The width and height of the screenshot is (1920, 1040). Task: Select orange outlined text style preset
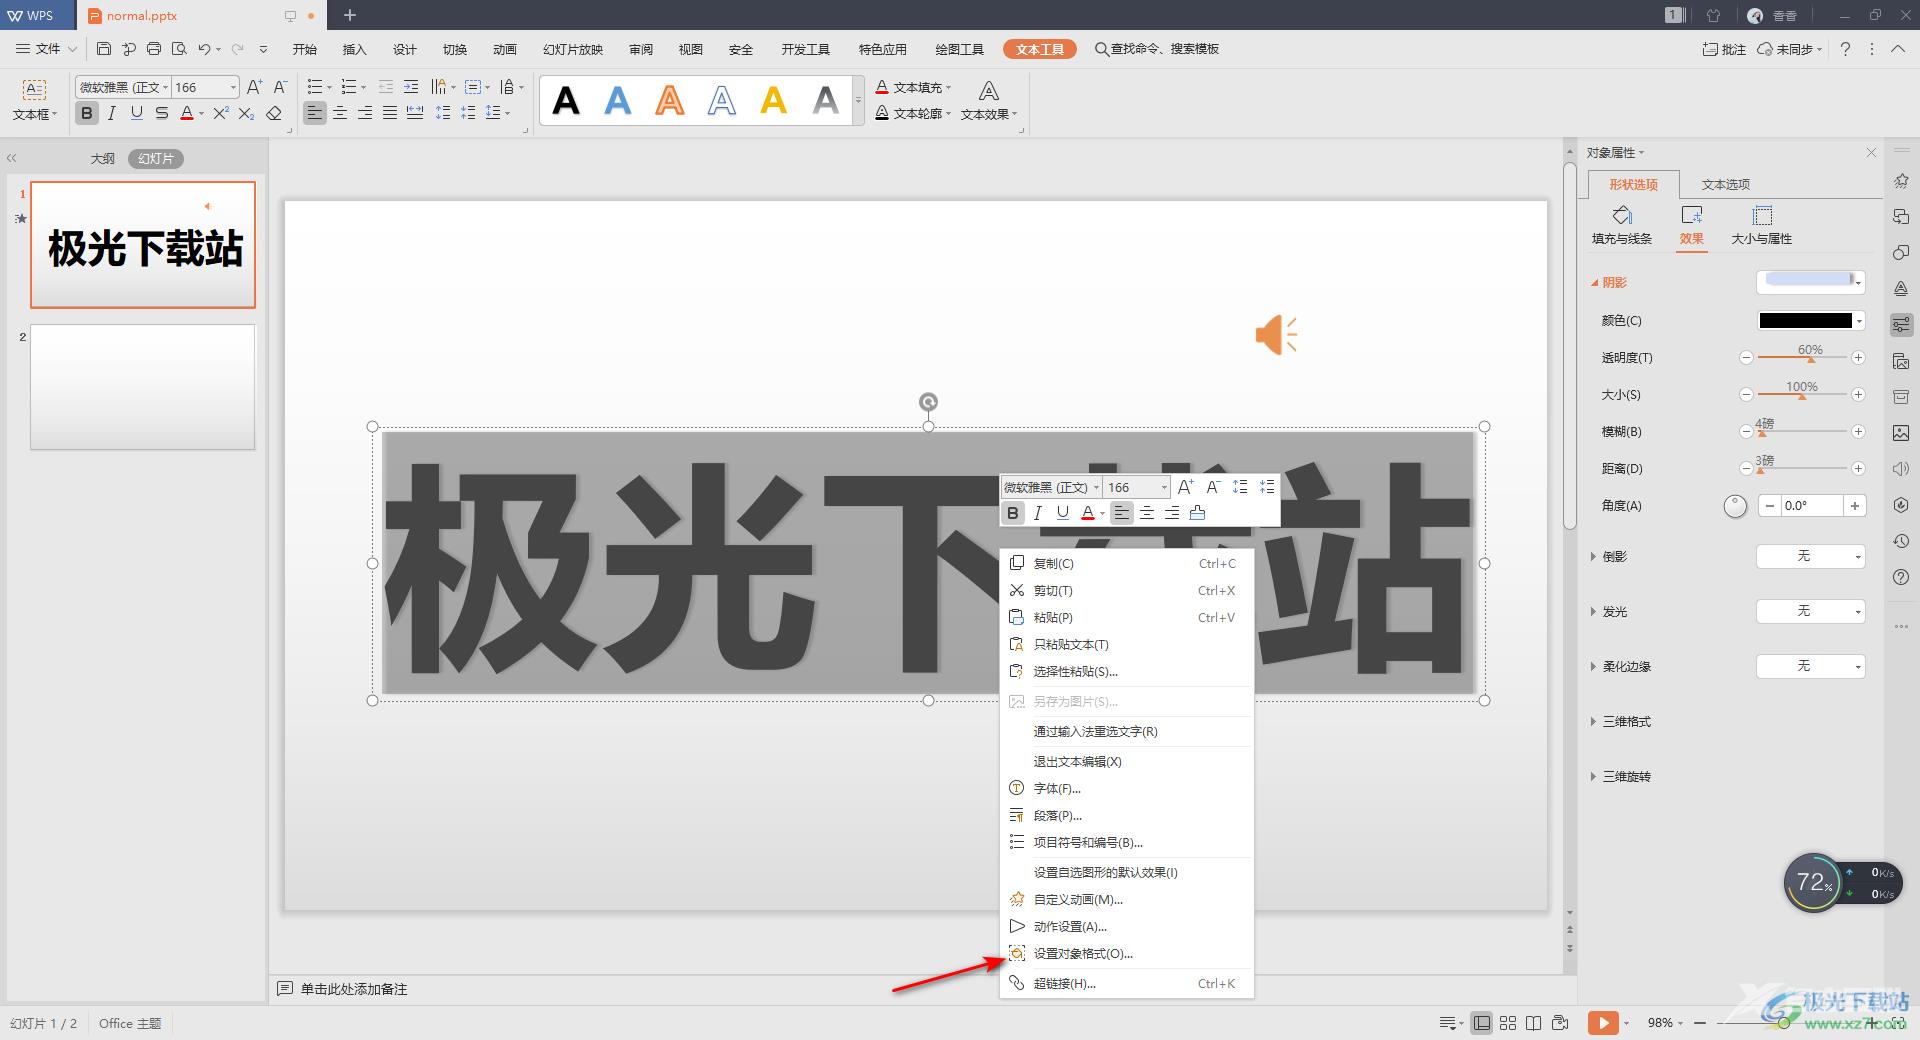pos(670,100)
